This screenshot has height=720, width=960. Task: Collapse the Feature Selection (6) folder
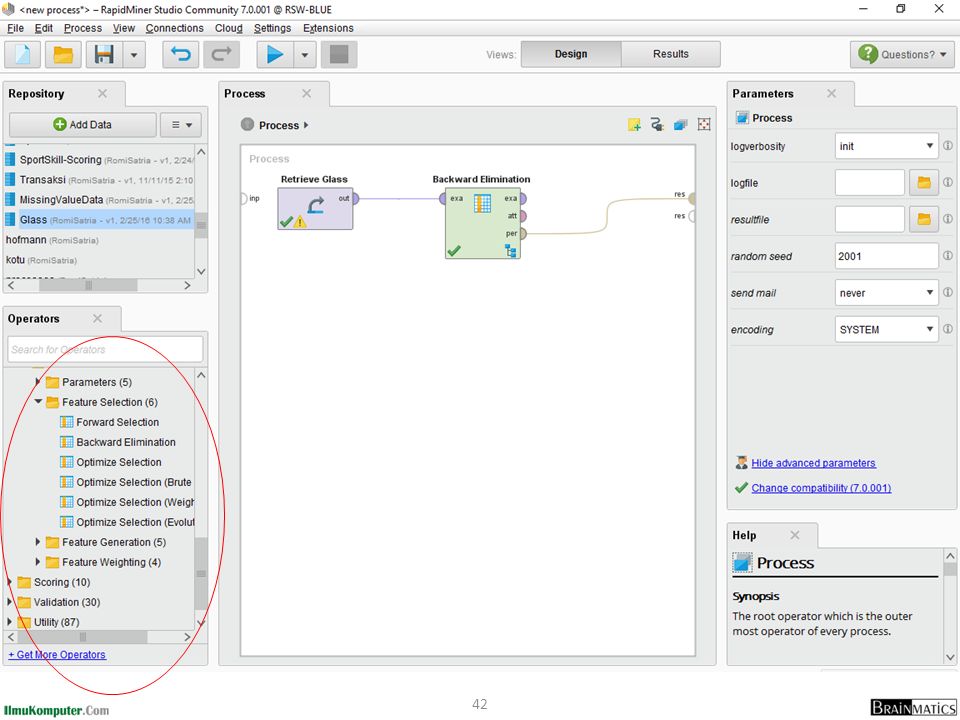point(38,402)
